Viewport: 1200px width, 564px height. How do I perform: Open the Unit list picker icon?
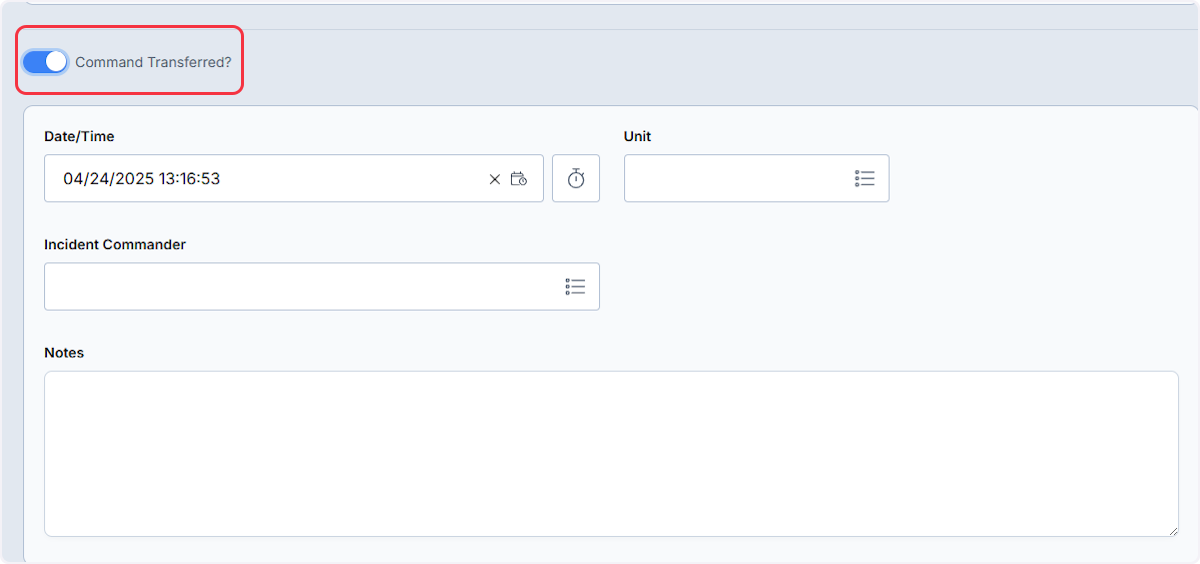[x=865, y=178]
